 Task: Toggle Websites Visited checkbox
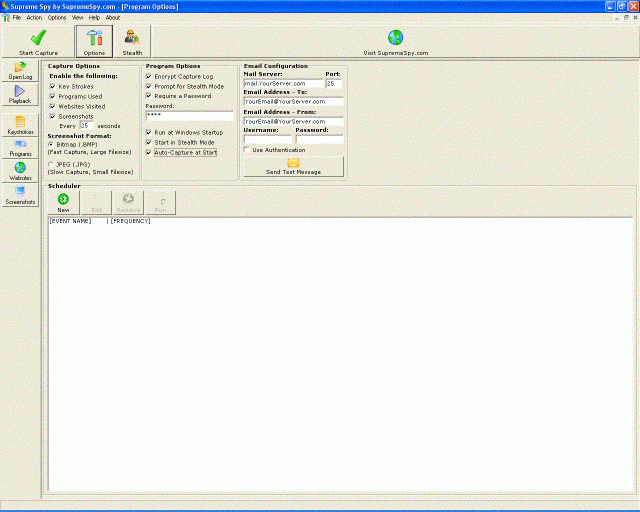[52, 106]
